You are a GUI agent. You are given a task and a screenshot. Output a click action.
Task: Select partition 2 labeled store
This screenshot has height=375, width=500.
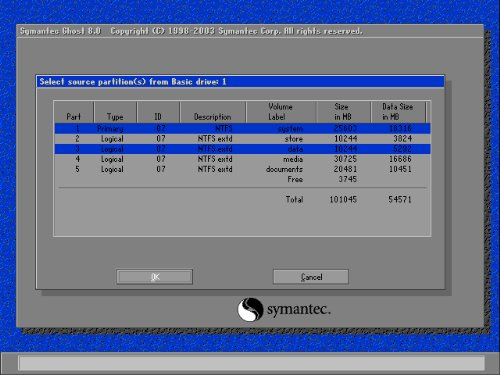242,139
